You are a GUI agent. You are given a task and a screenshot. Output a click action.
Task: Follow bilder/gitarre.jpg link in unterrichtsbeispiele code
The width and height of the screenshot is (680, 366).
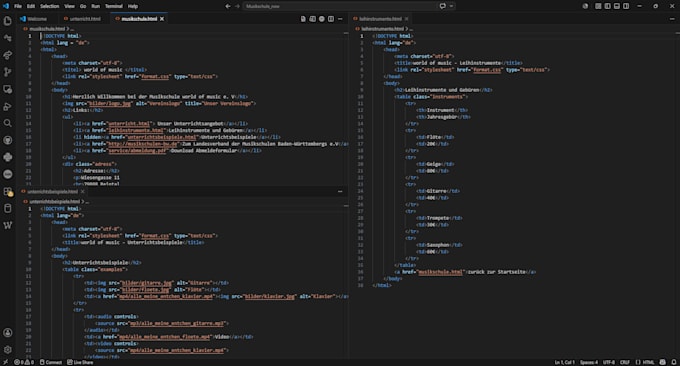pyautogui.click(x=147, y=283)
